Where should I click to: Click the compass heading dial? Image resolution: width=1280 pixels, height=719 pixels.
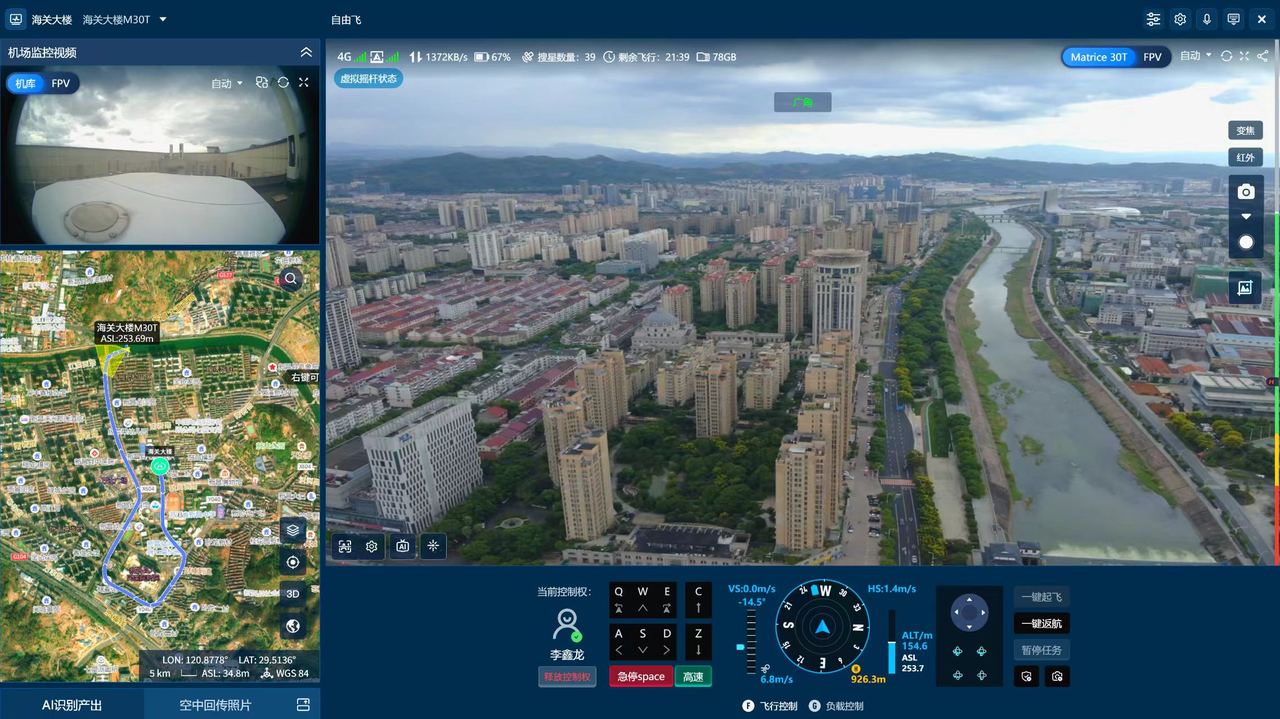click(x=822, y=626)
